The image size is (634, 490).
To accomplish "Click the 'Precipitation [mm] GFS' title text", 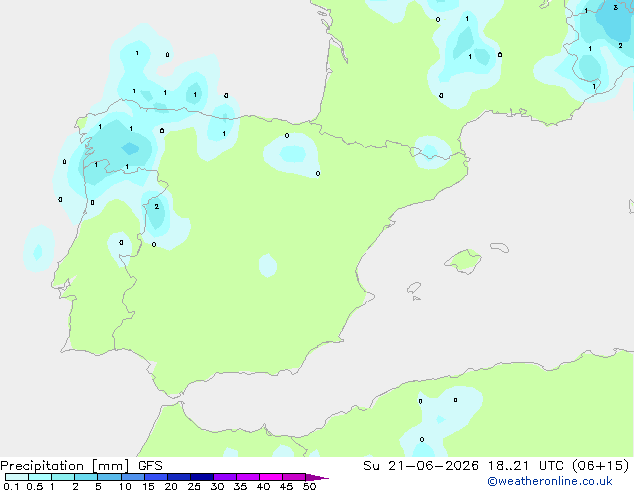I will pos(81,466).
